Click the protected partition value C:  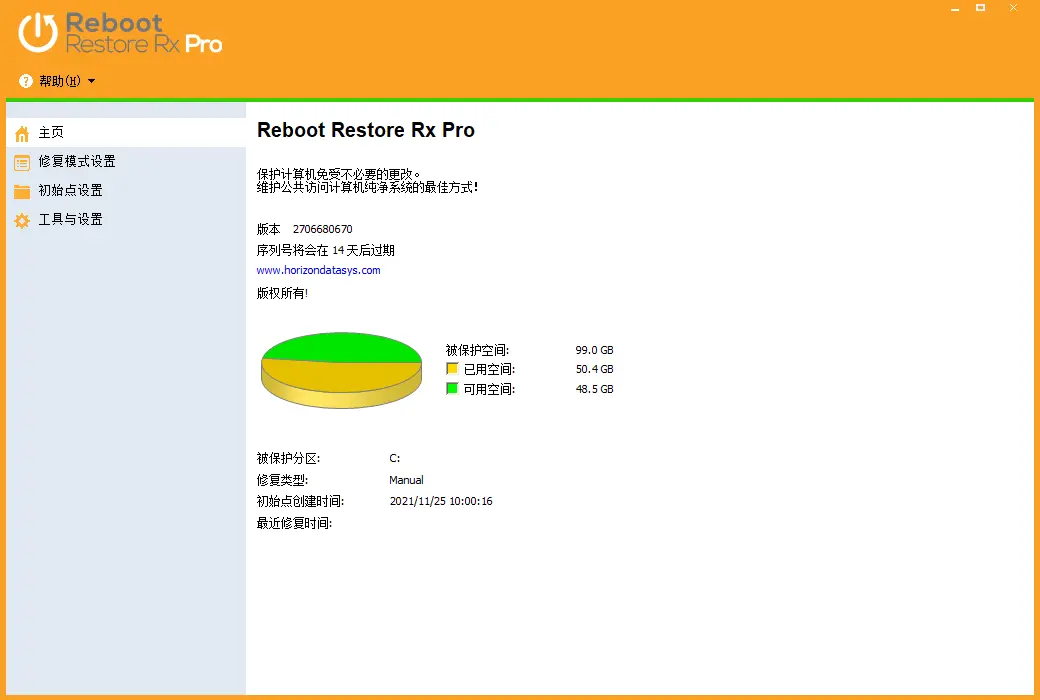point(395,458)
